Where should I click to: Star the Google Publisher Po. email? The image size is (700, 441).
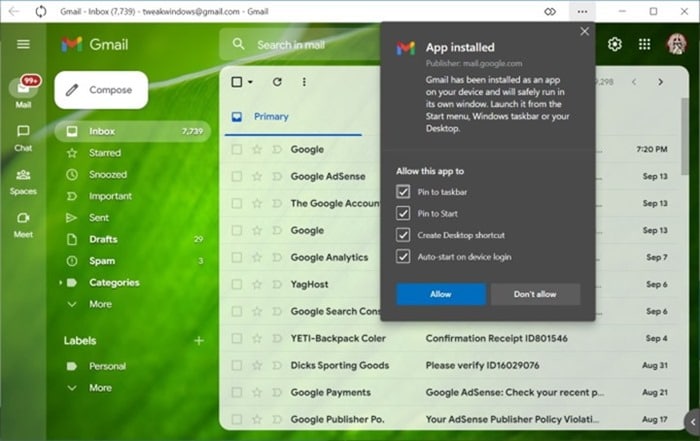coord(257,420)
